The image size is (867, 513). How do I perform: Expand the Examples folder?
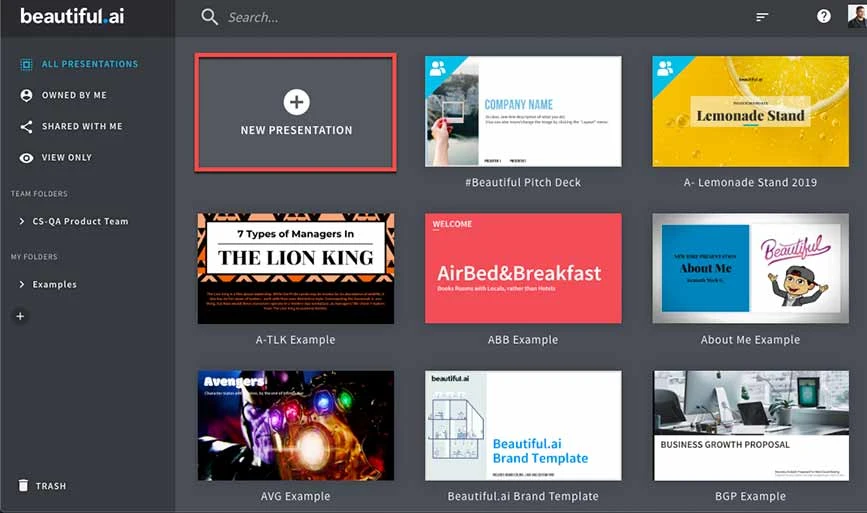click(x=22, y=285)
